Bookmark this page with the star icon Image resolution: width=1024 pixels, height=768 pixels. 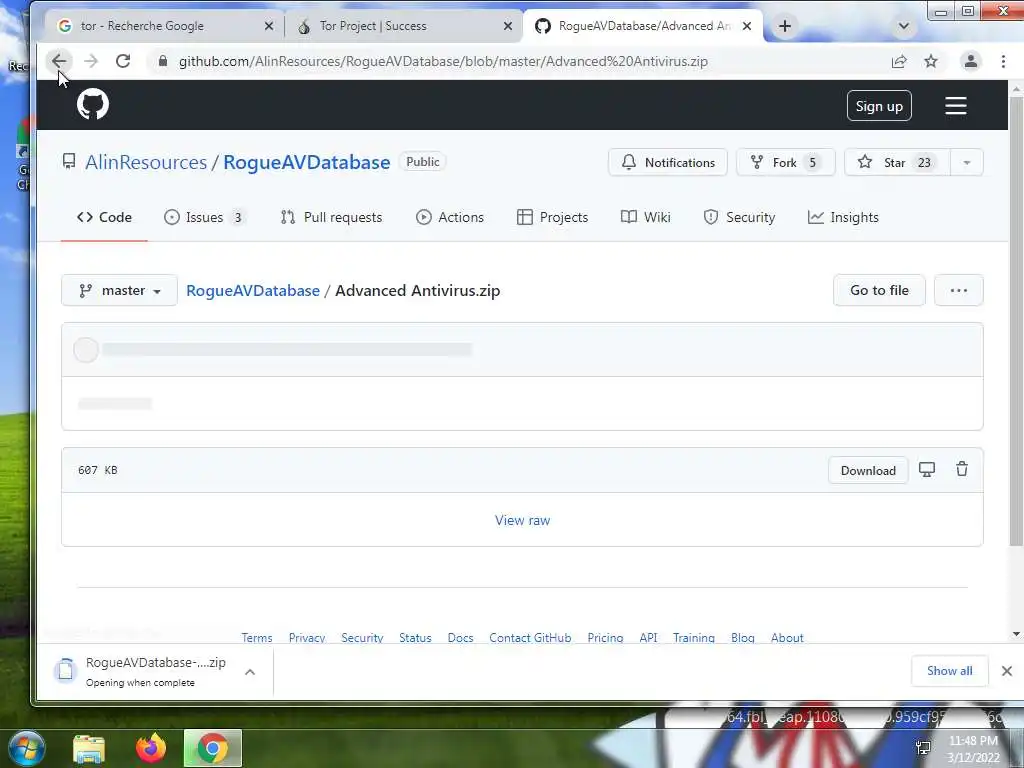click(x=931, y=61)
